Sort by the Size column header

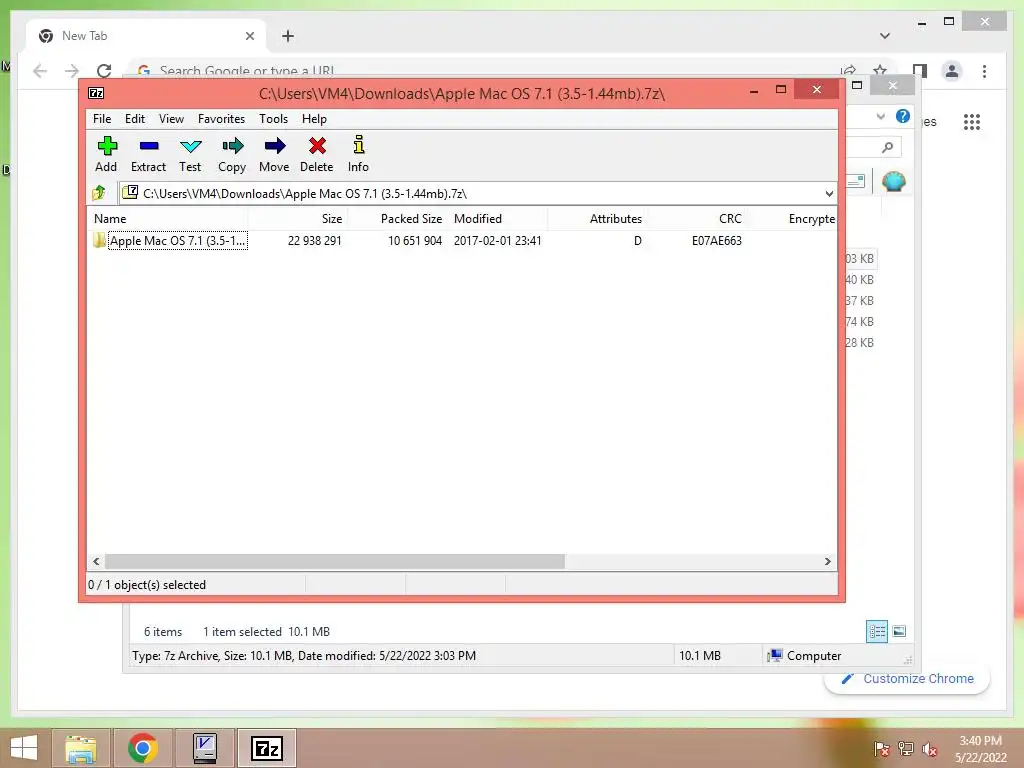tap(298, 219)
